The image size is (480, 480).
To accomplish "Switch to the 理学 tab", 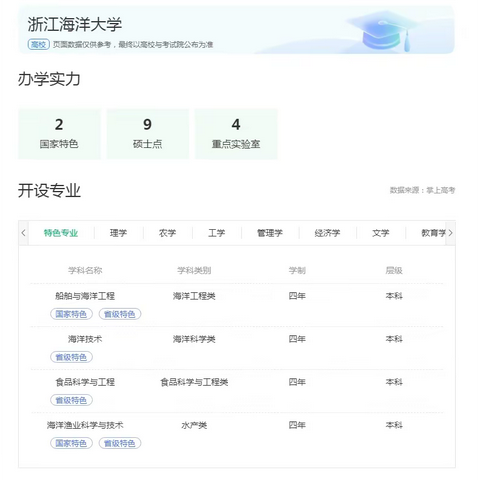I will (118, 233).
